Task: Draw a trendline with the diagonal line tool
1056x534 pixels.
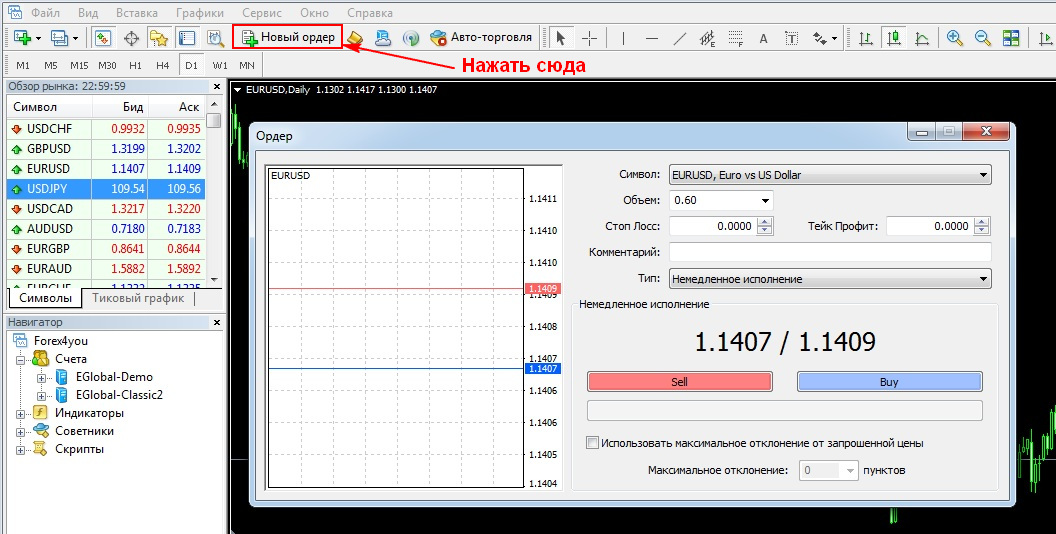Action: (x=680, y=39)
